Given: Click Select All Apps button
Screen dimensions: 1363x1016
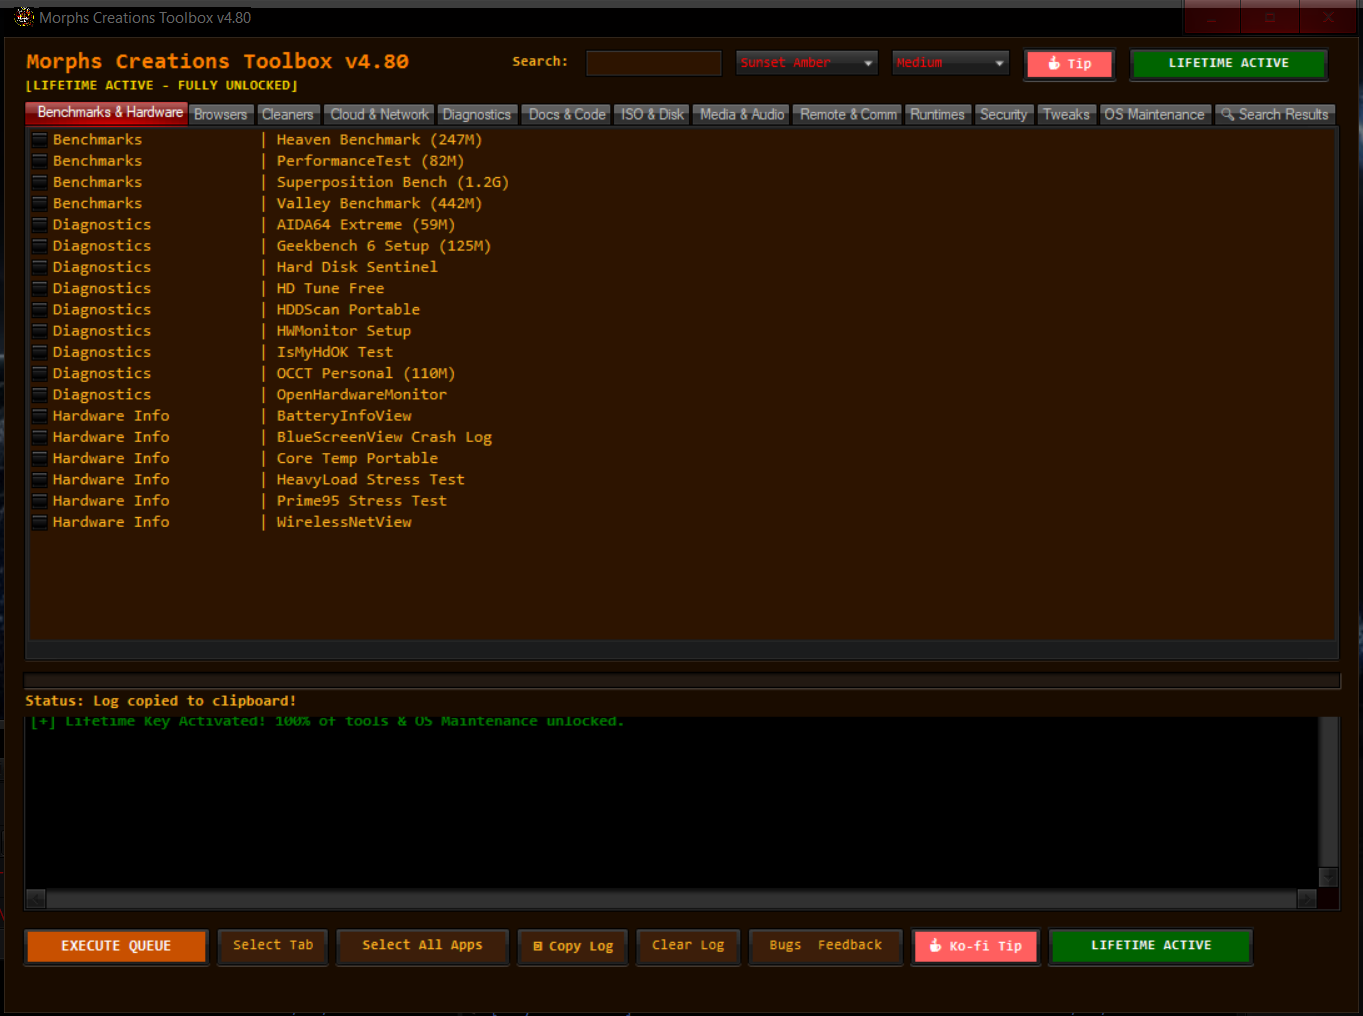Looking at the screenshot, I should coord(422,945).
